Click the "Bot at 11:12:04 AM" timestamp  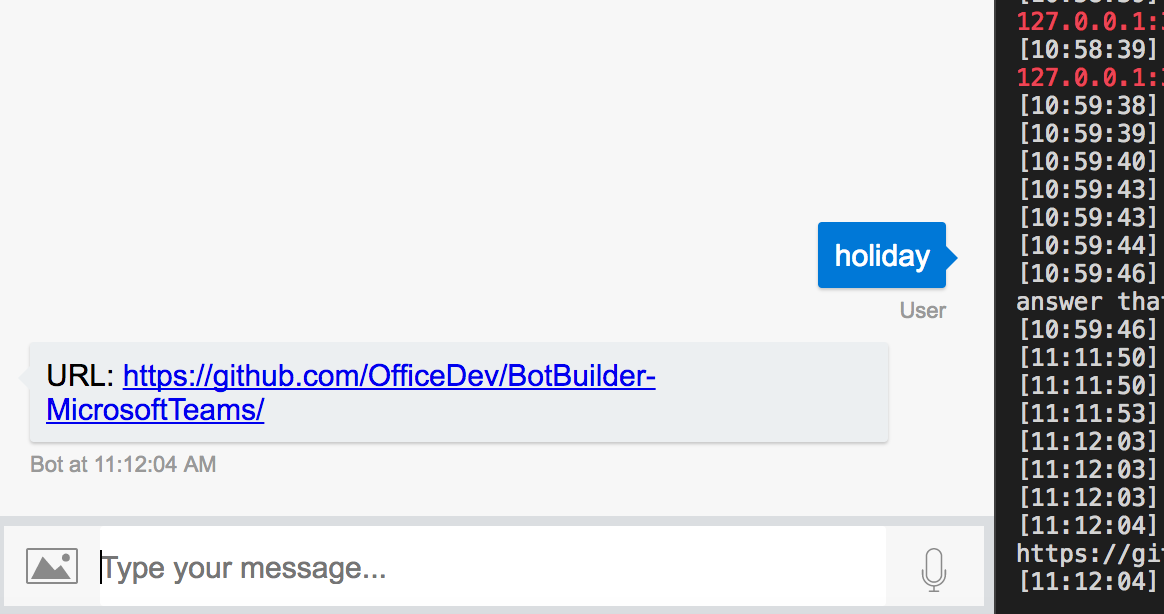point(123,464)
